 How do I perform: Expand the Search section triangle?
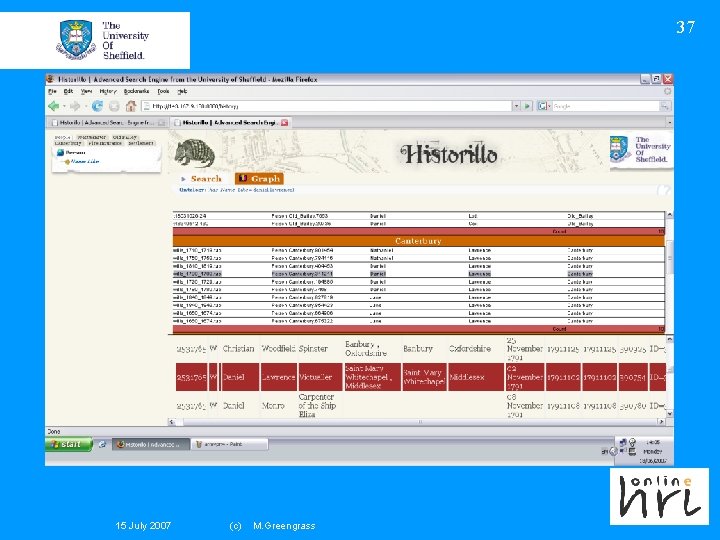tap(183, 179)
